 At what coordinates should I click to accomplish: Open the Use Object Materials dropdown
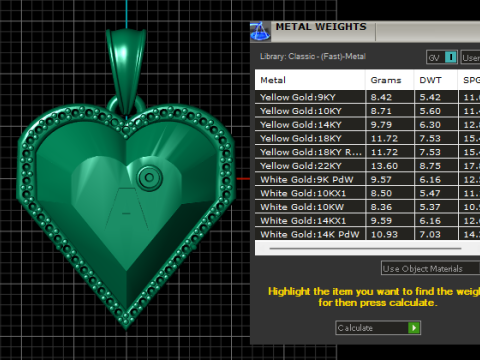coord(430,268)
